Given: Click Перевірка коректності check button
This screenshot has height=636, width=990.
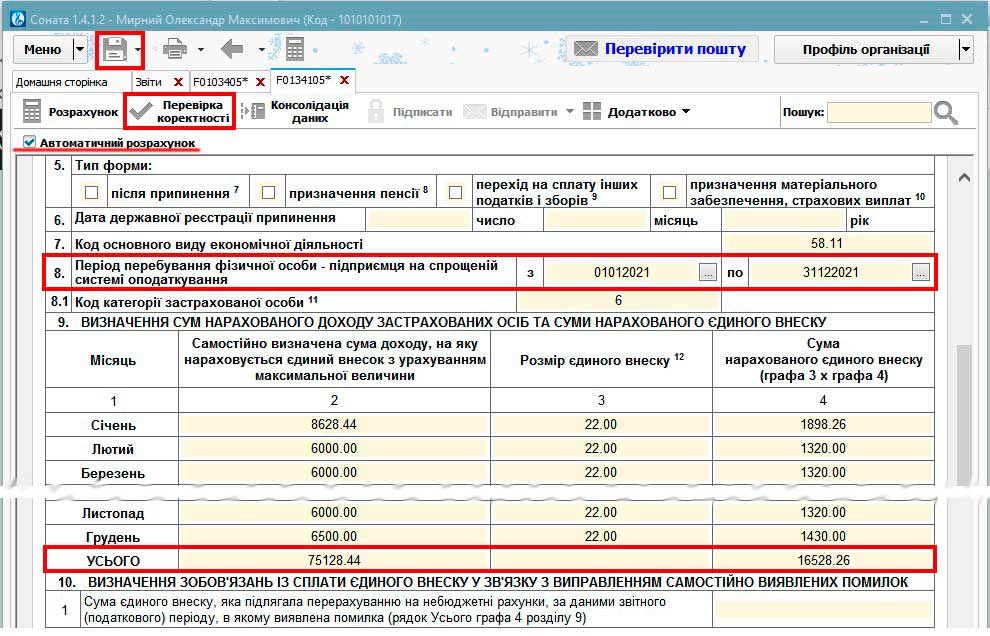Looking at the screenshot, I should [179, 111].
